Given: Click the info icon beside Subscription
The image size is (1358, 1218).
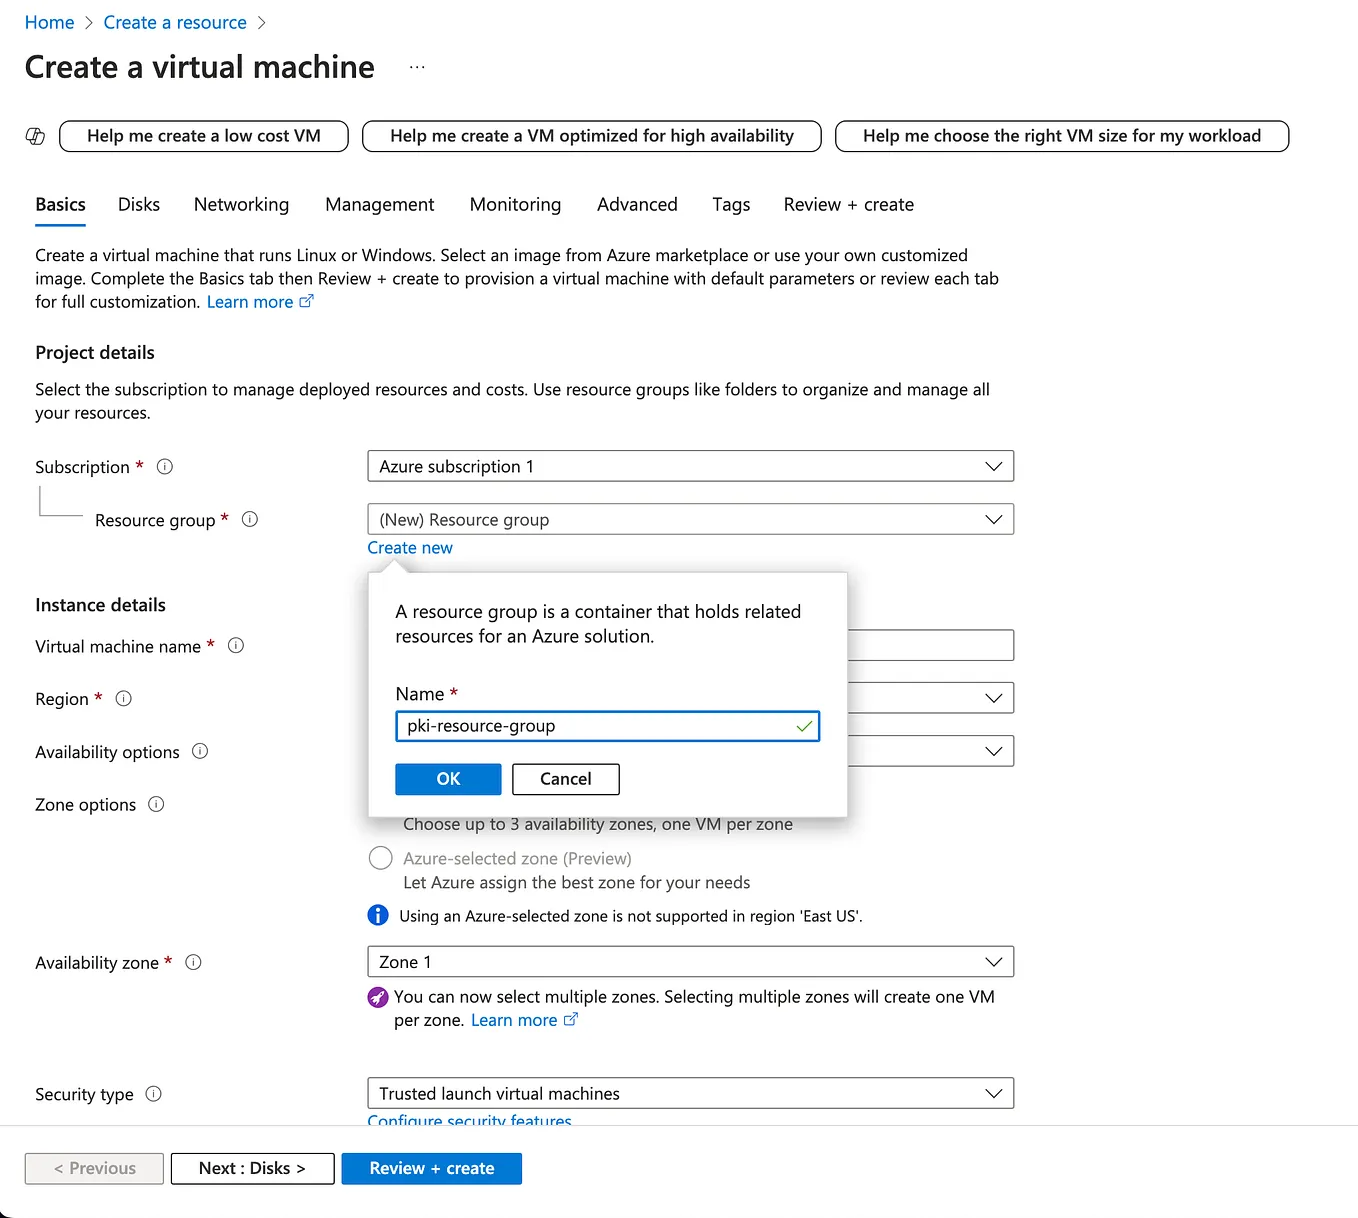Looking at the screenshot, I should pos(164,466).
